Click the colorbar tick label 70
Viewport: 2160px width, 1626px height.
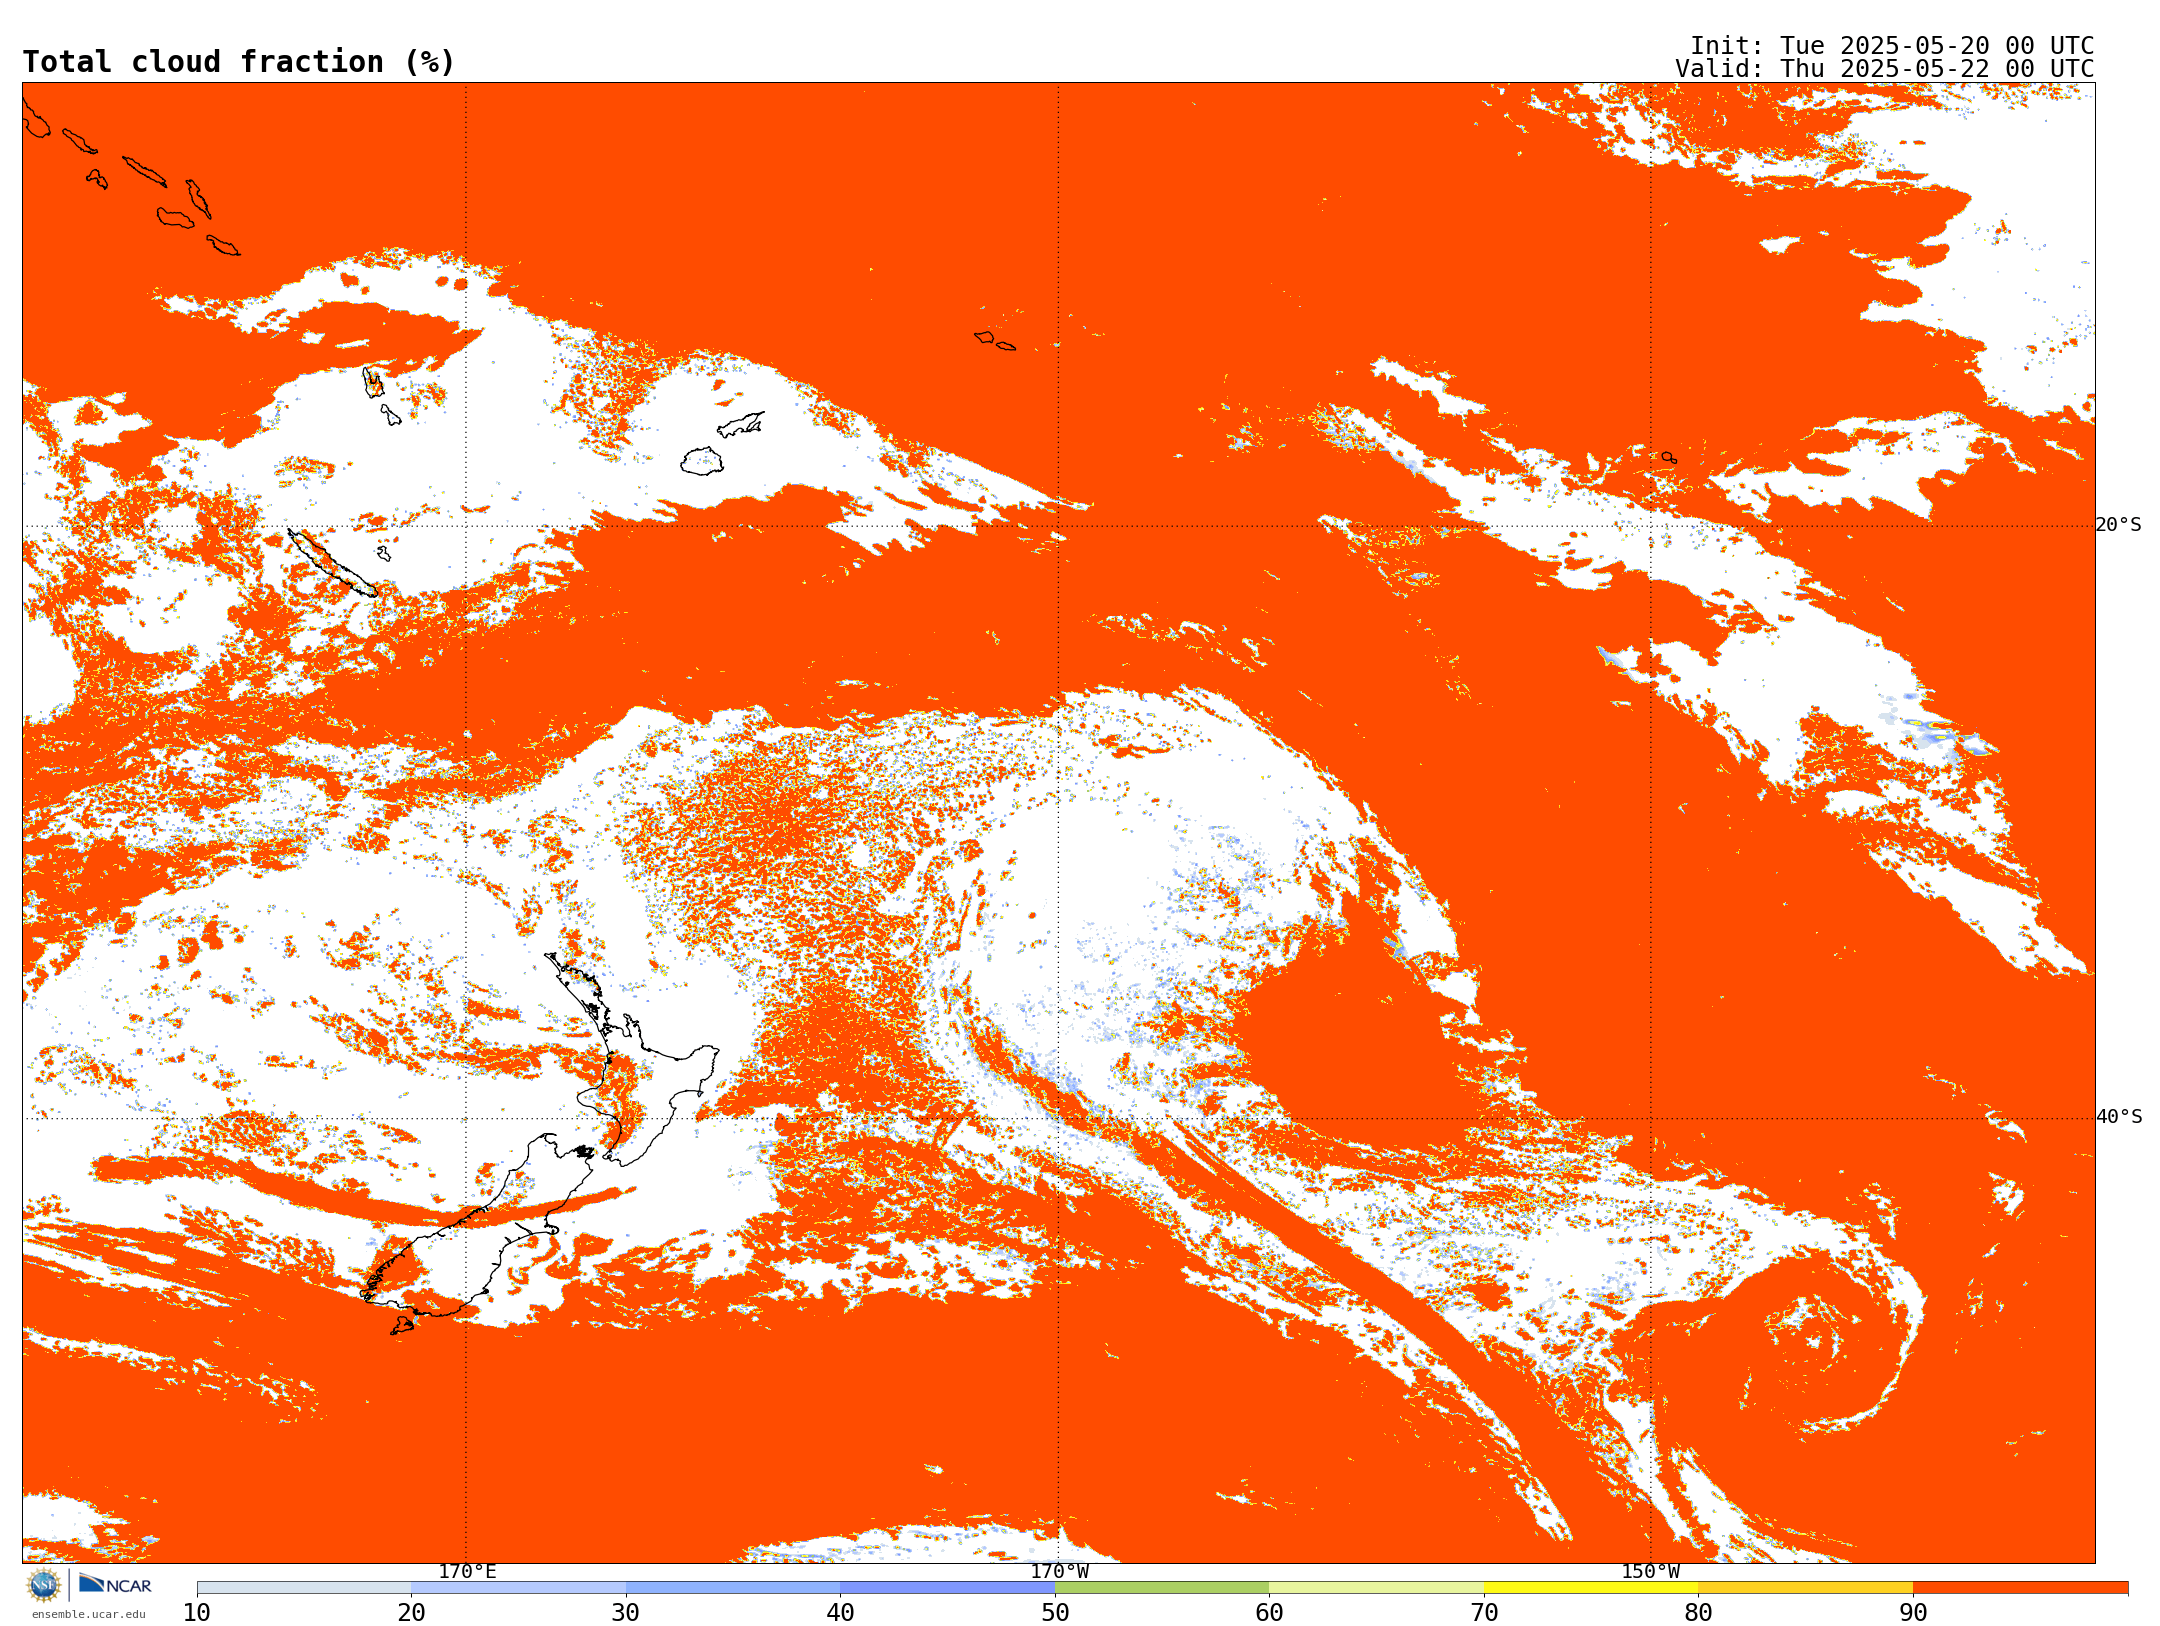[1484, 1613]
